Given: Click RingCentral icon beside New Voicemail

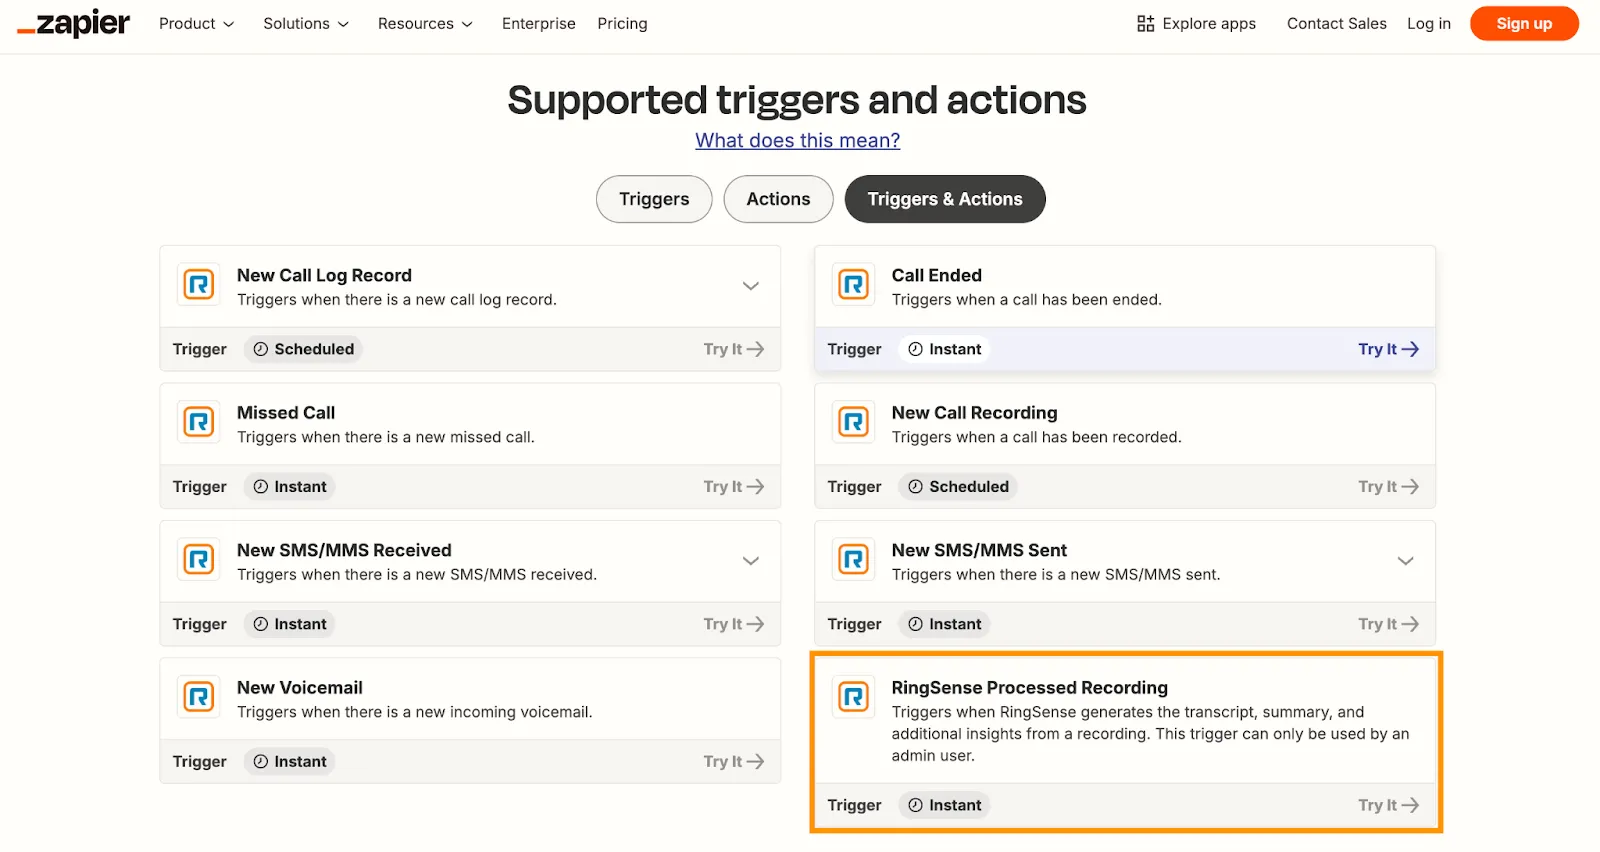Looking at the screenshot, I should coord(199,697).
